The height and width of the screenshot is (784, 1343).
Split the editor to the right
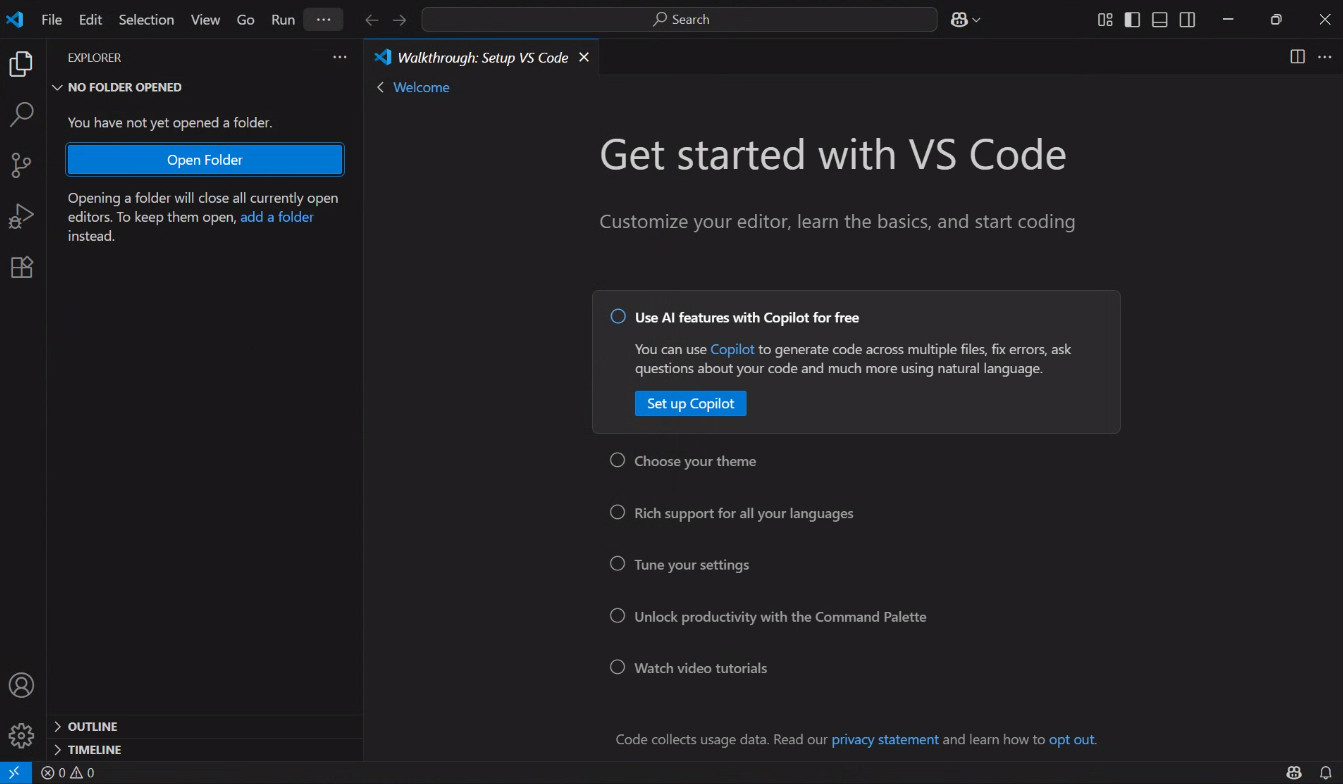click(x=1297, y=57)
